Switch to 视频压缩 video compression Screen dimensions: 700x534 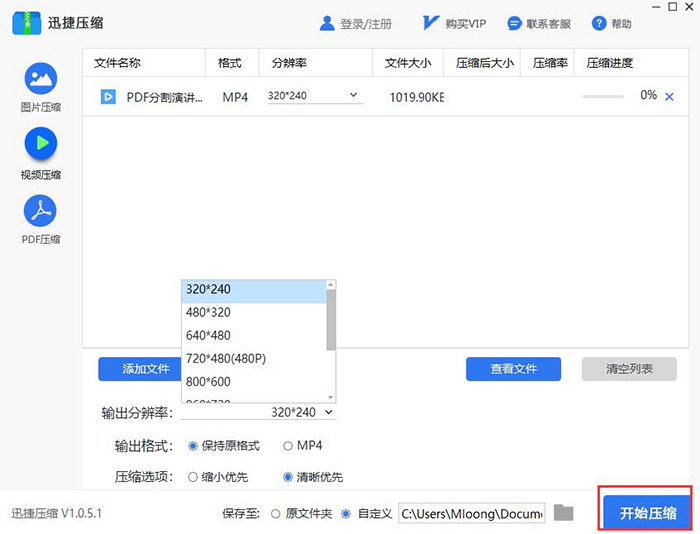coord(41,153)
